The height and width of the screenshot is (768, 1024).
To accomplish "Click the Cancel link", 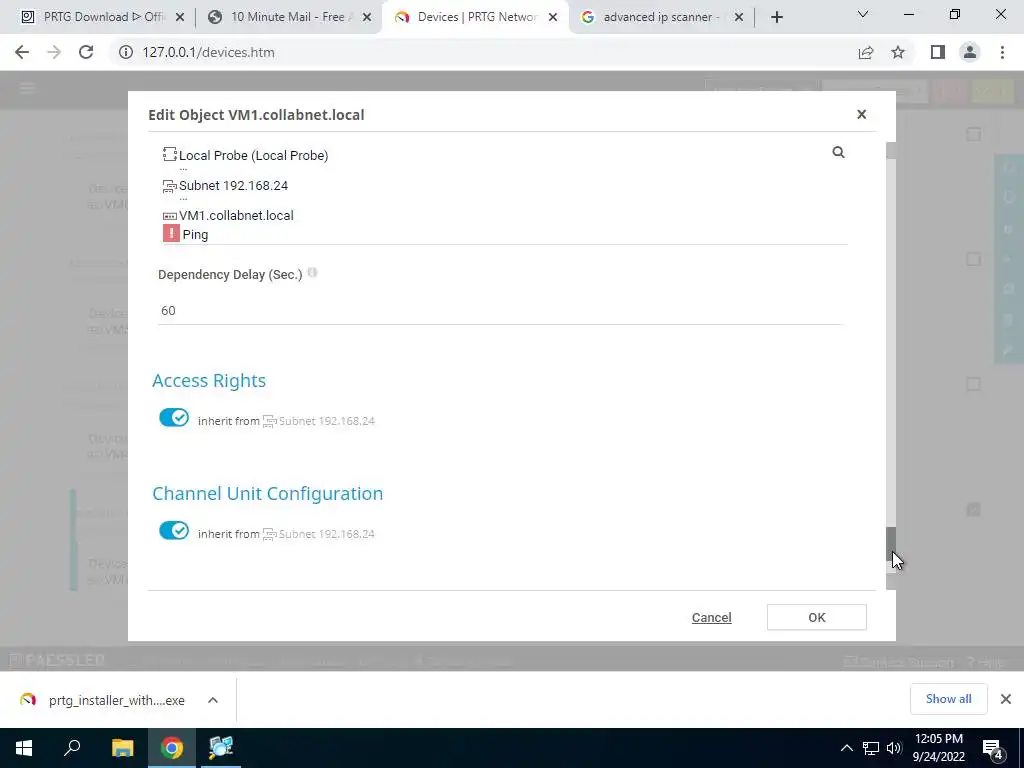I will [711, 618].
